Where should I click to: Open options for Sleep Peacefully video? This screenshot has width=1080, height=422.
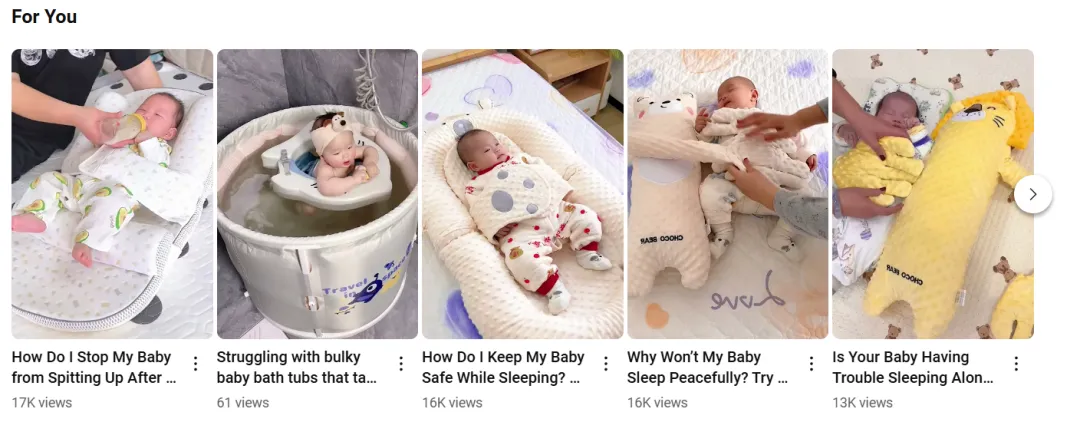click(x=811, y=363)
